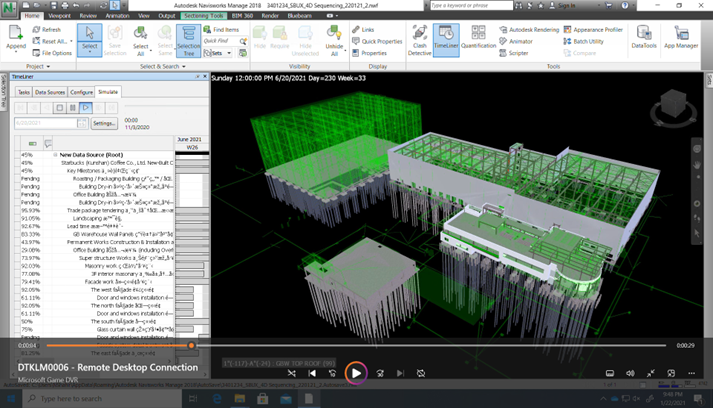Switch to the Viewpoint ribbon tab

60,15
